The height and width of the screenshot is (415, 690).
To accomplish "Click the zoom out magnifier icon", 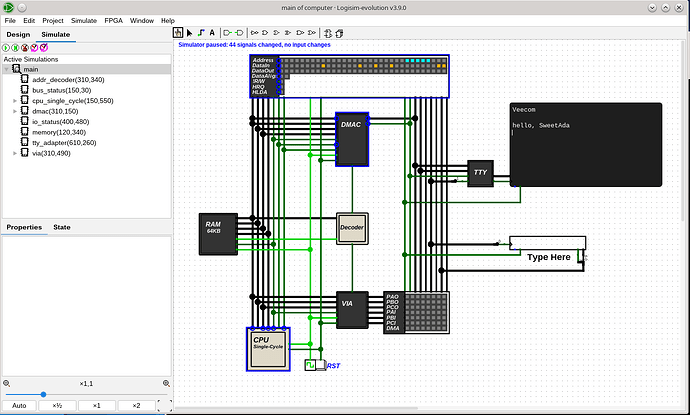I will coord(7,383).
